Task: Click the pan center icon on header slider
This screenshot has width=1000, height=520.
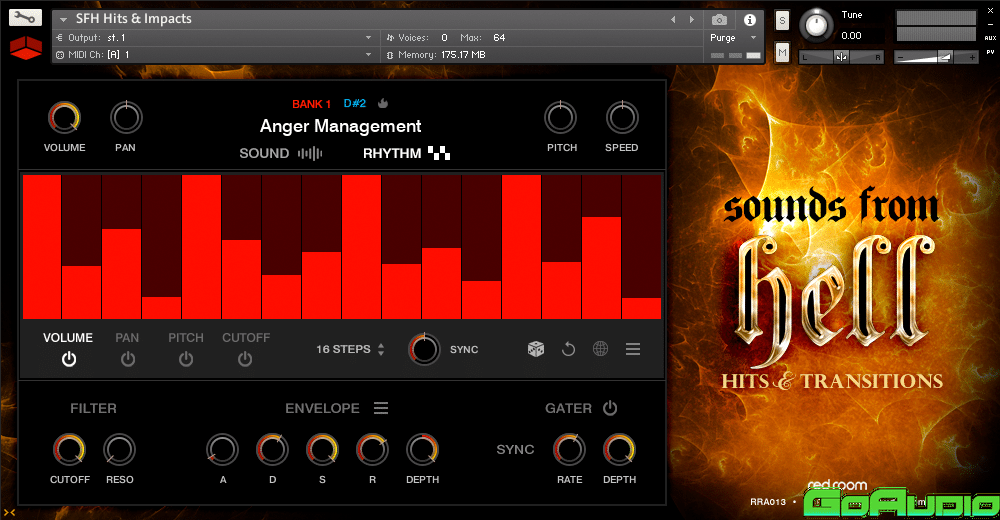Action: [842, 57]
